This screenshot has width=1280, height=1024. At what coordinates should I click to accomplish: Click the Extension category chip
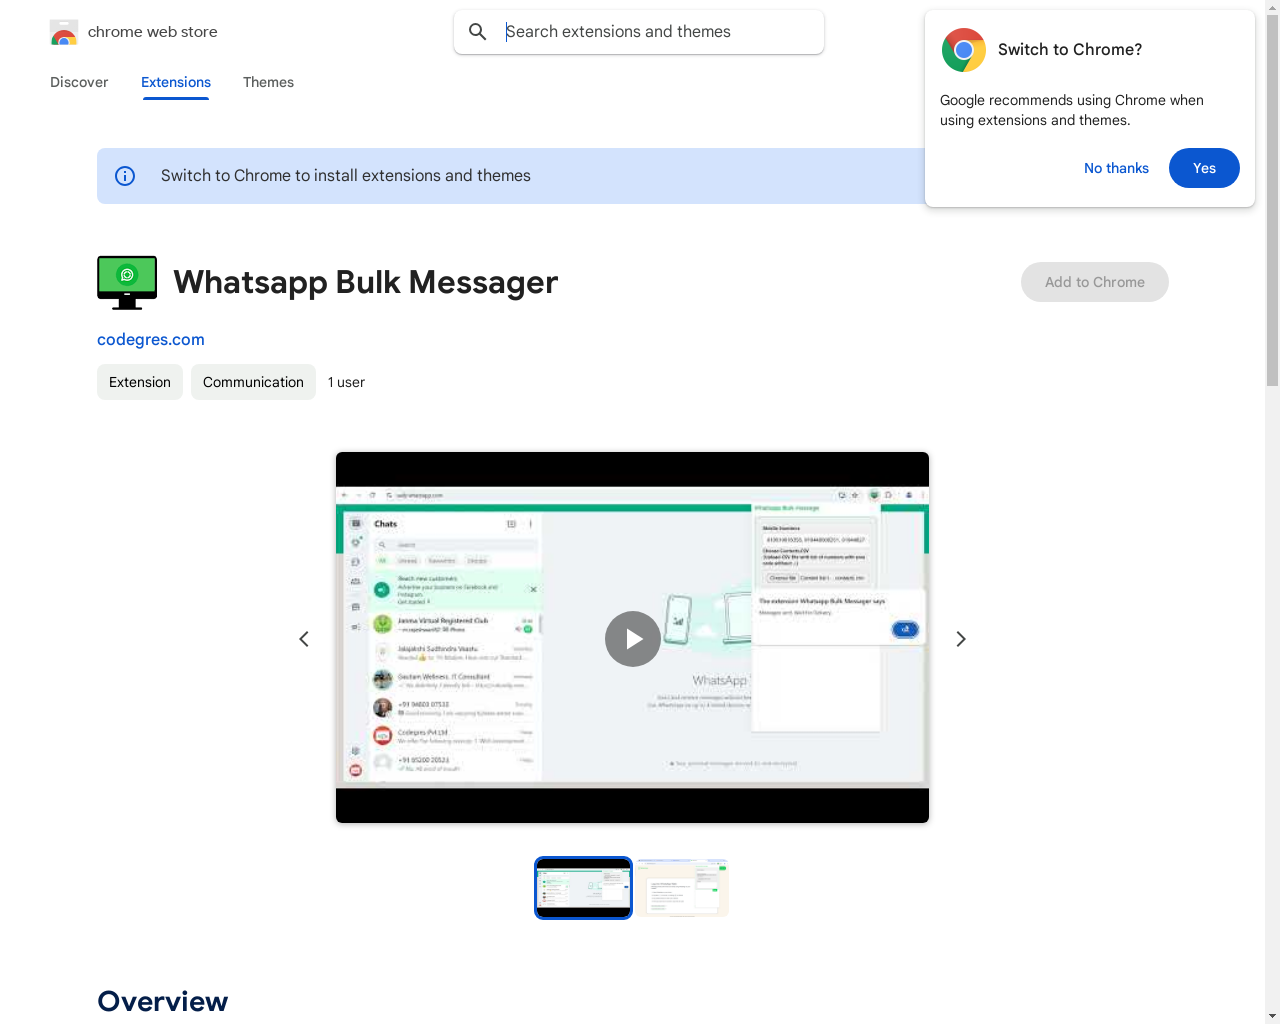140,382
